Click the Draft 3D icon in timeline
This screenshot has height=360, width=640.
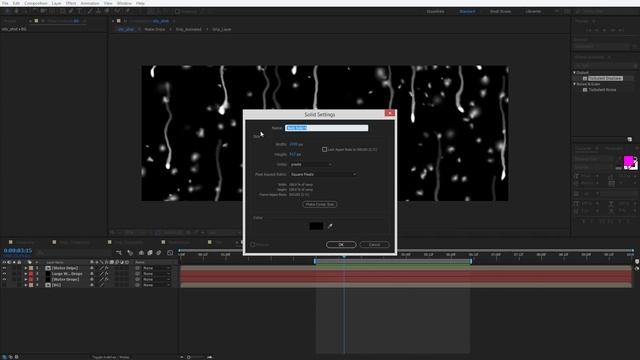[x=130, y=253]
